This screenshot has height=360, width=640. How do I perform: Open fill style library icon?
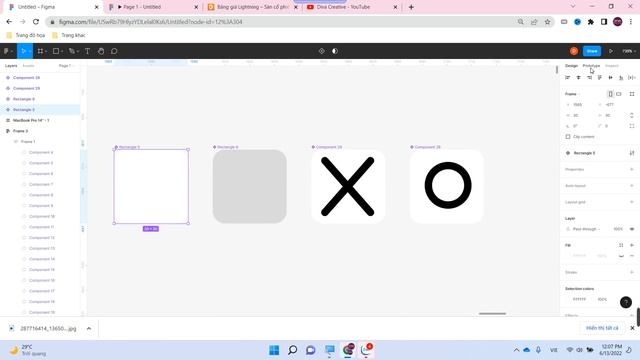tap(621, 245)
